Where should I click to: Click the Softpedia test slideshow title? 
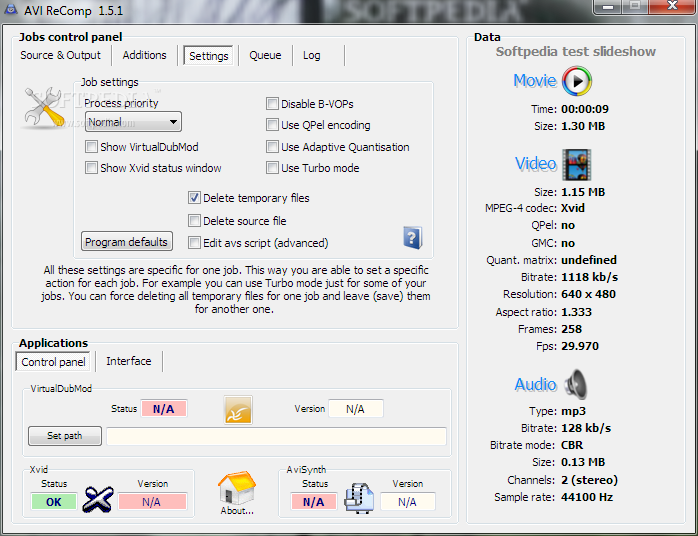(x=576, y=52)
